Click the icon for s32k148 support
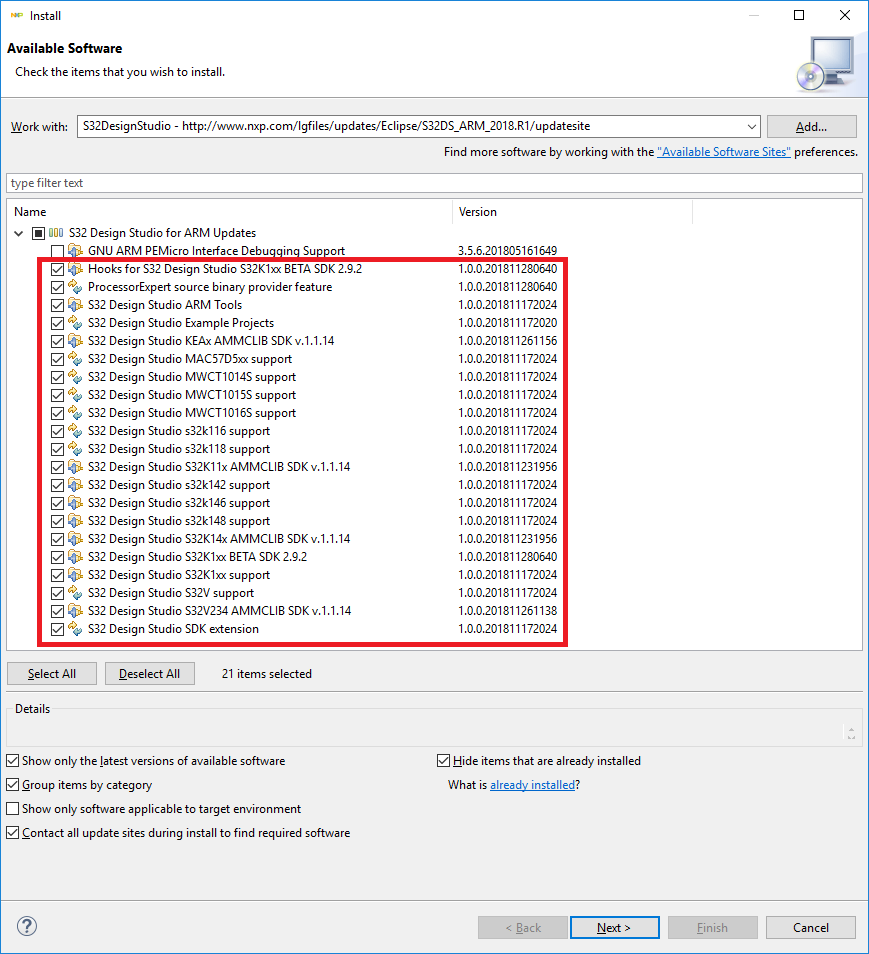This screenshot has width=869, height=954. click(x=75, y=521)
